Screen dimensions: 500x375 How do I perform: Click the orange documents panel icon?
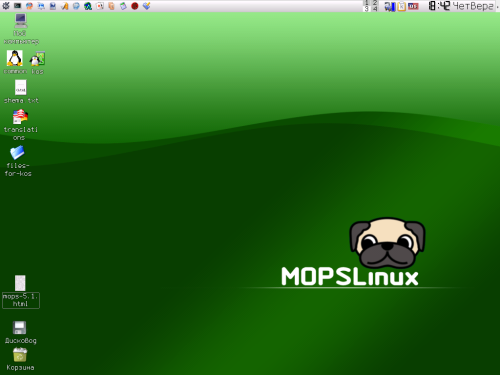[x=111, y=6]
